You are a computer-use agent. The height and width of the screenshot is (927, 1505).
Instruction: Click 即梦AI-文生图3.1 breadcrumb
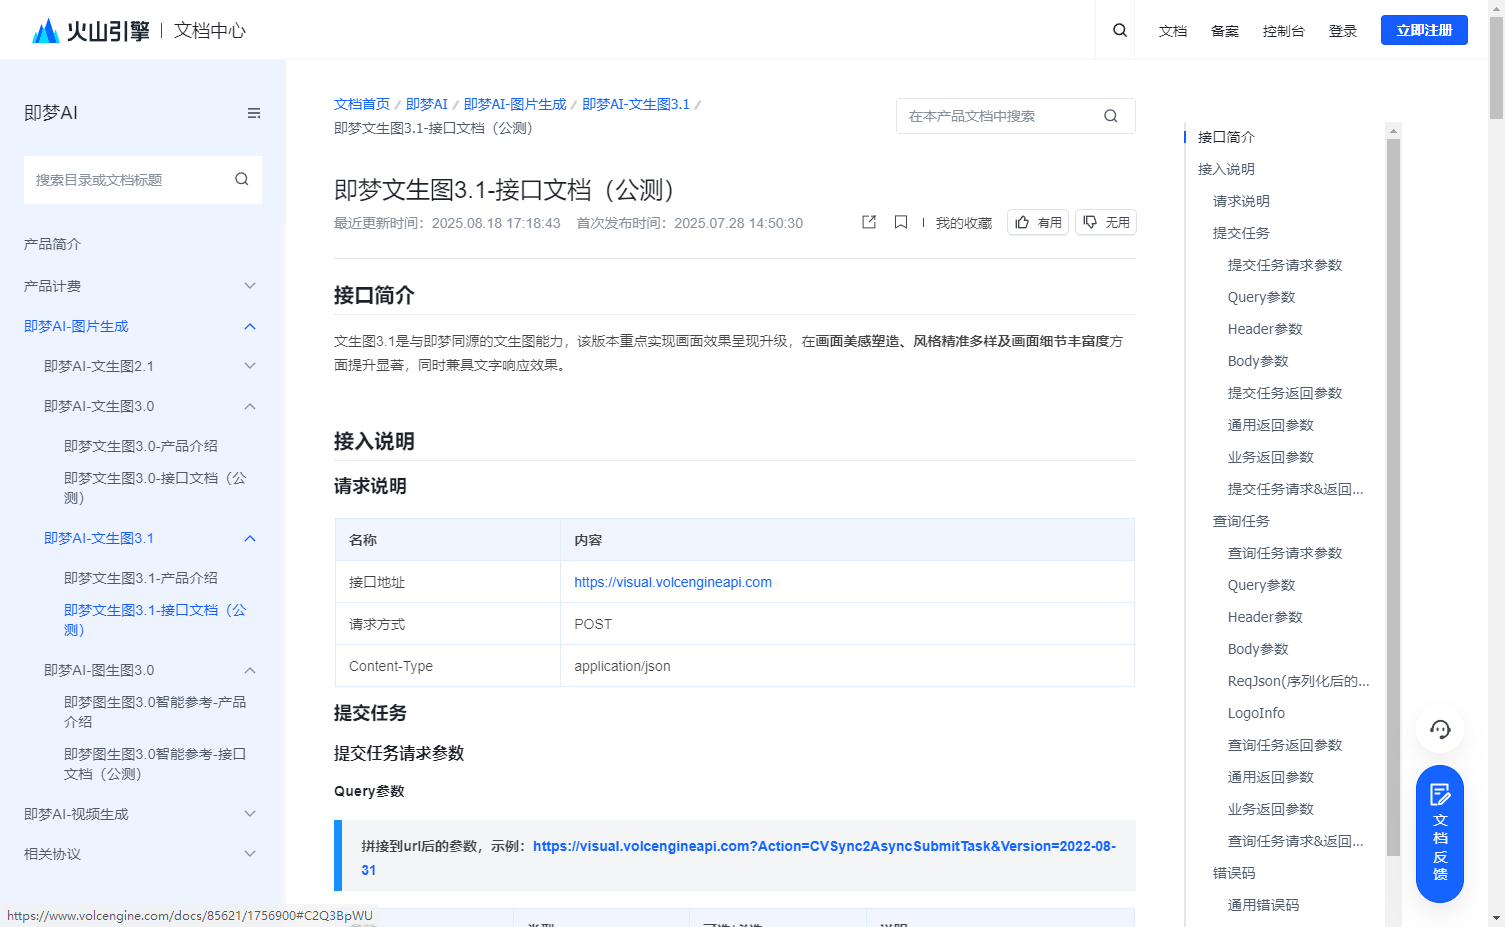[636, 104]
